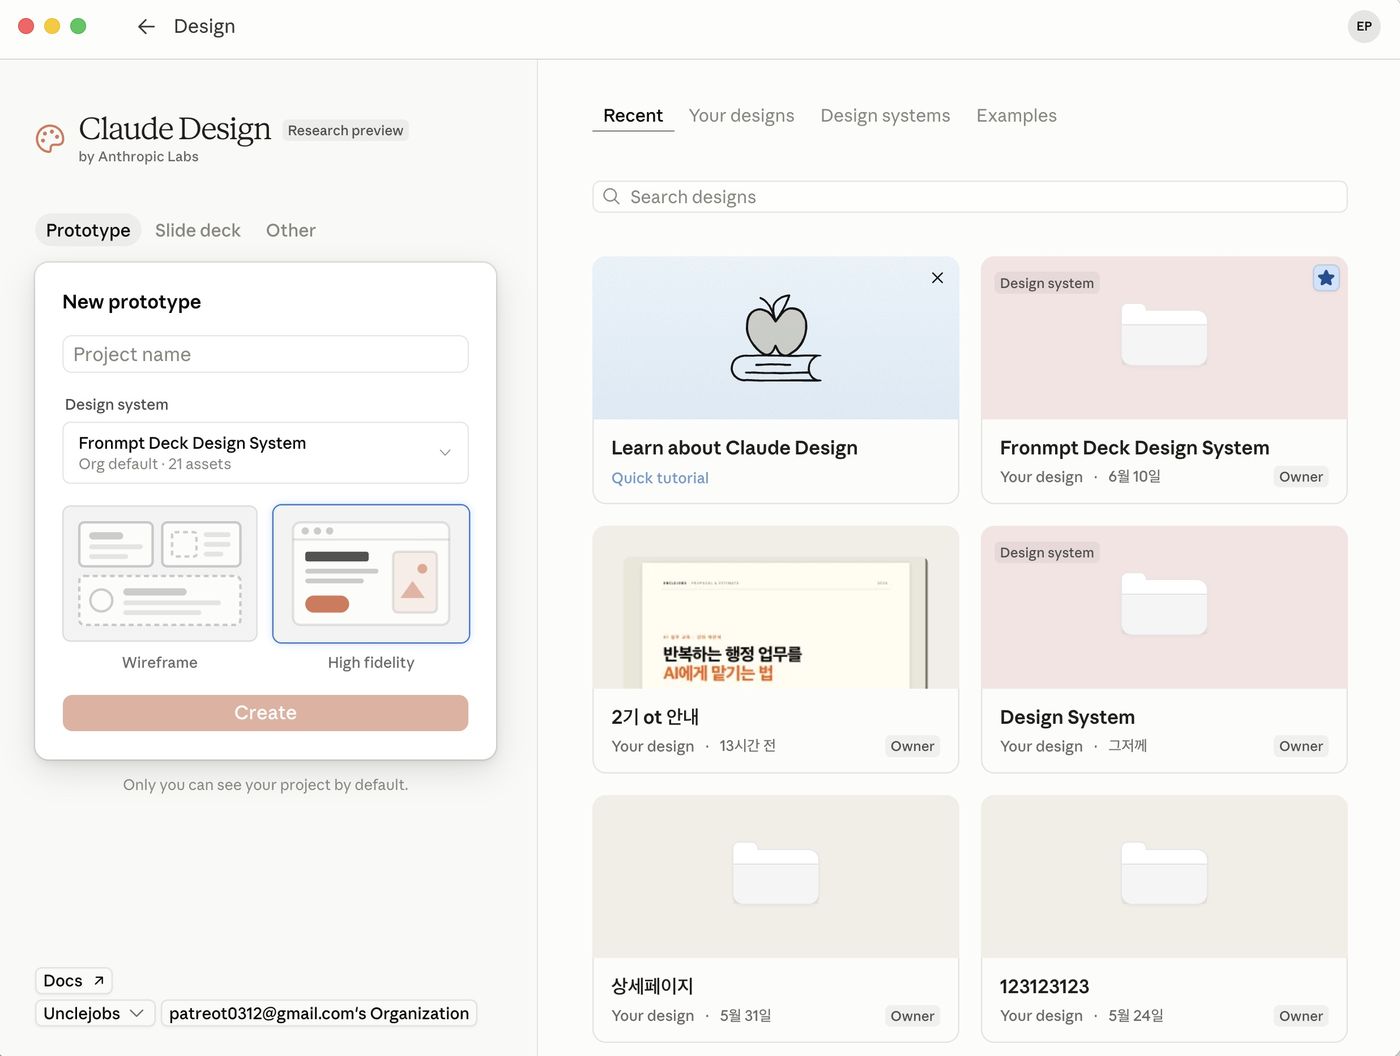Open the Design systems tab
This screenshot has height=1056, width=1400.
click(885, 116)
